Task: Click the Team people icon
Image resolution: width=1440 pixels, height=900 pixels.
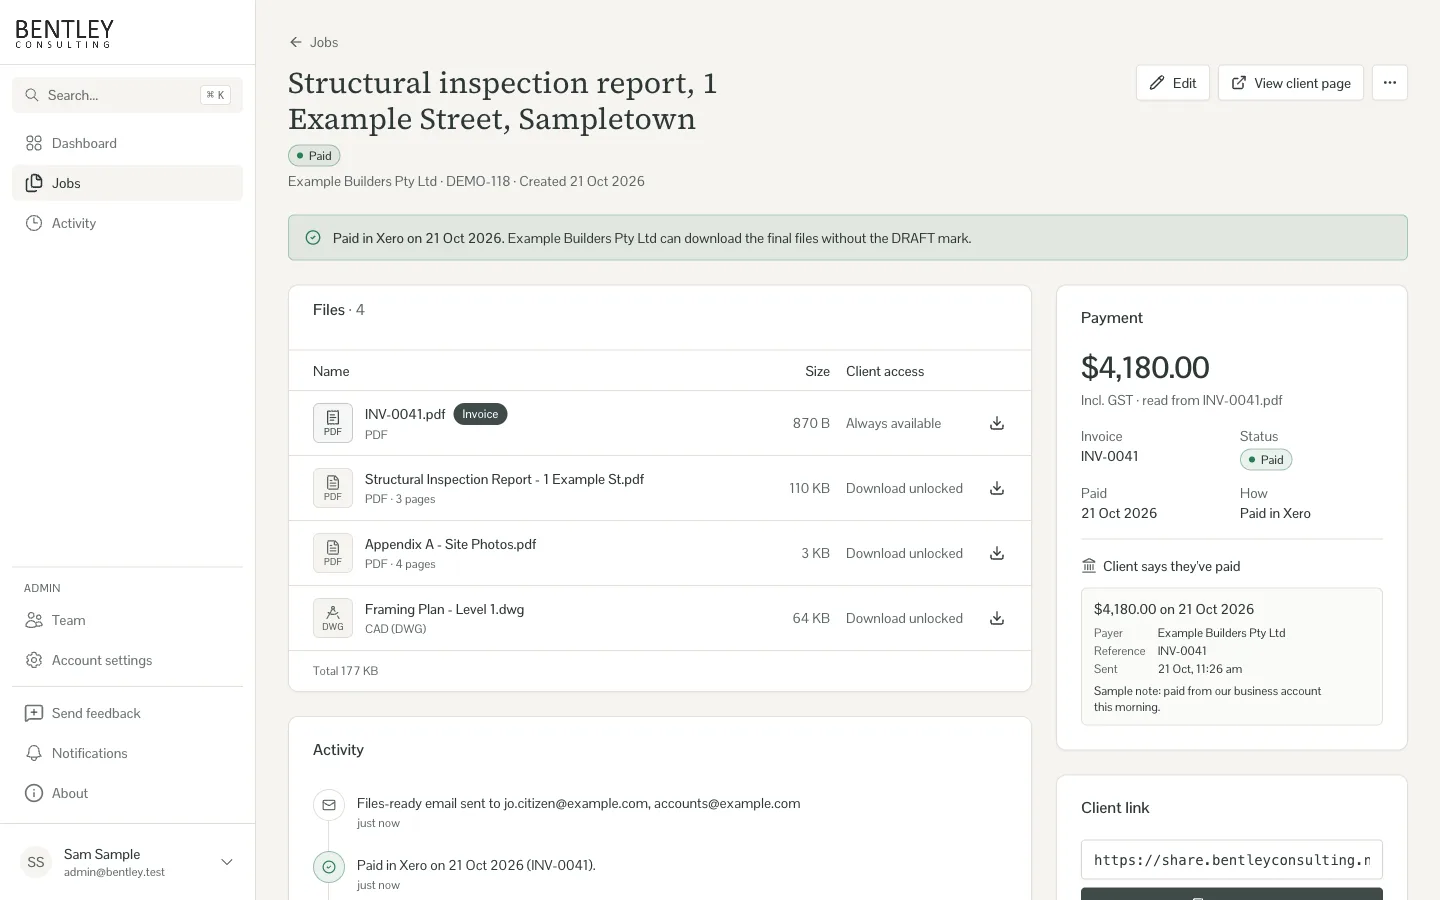Action: [34, 620]
